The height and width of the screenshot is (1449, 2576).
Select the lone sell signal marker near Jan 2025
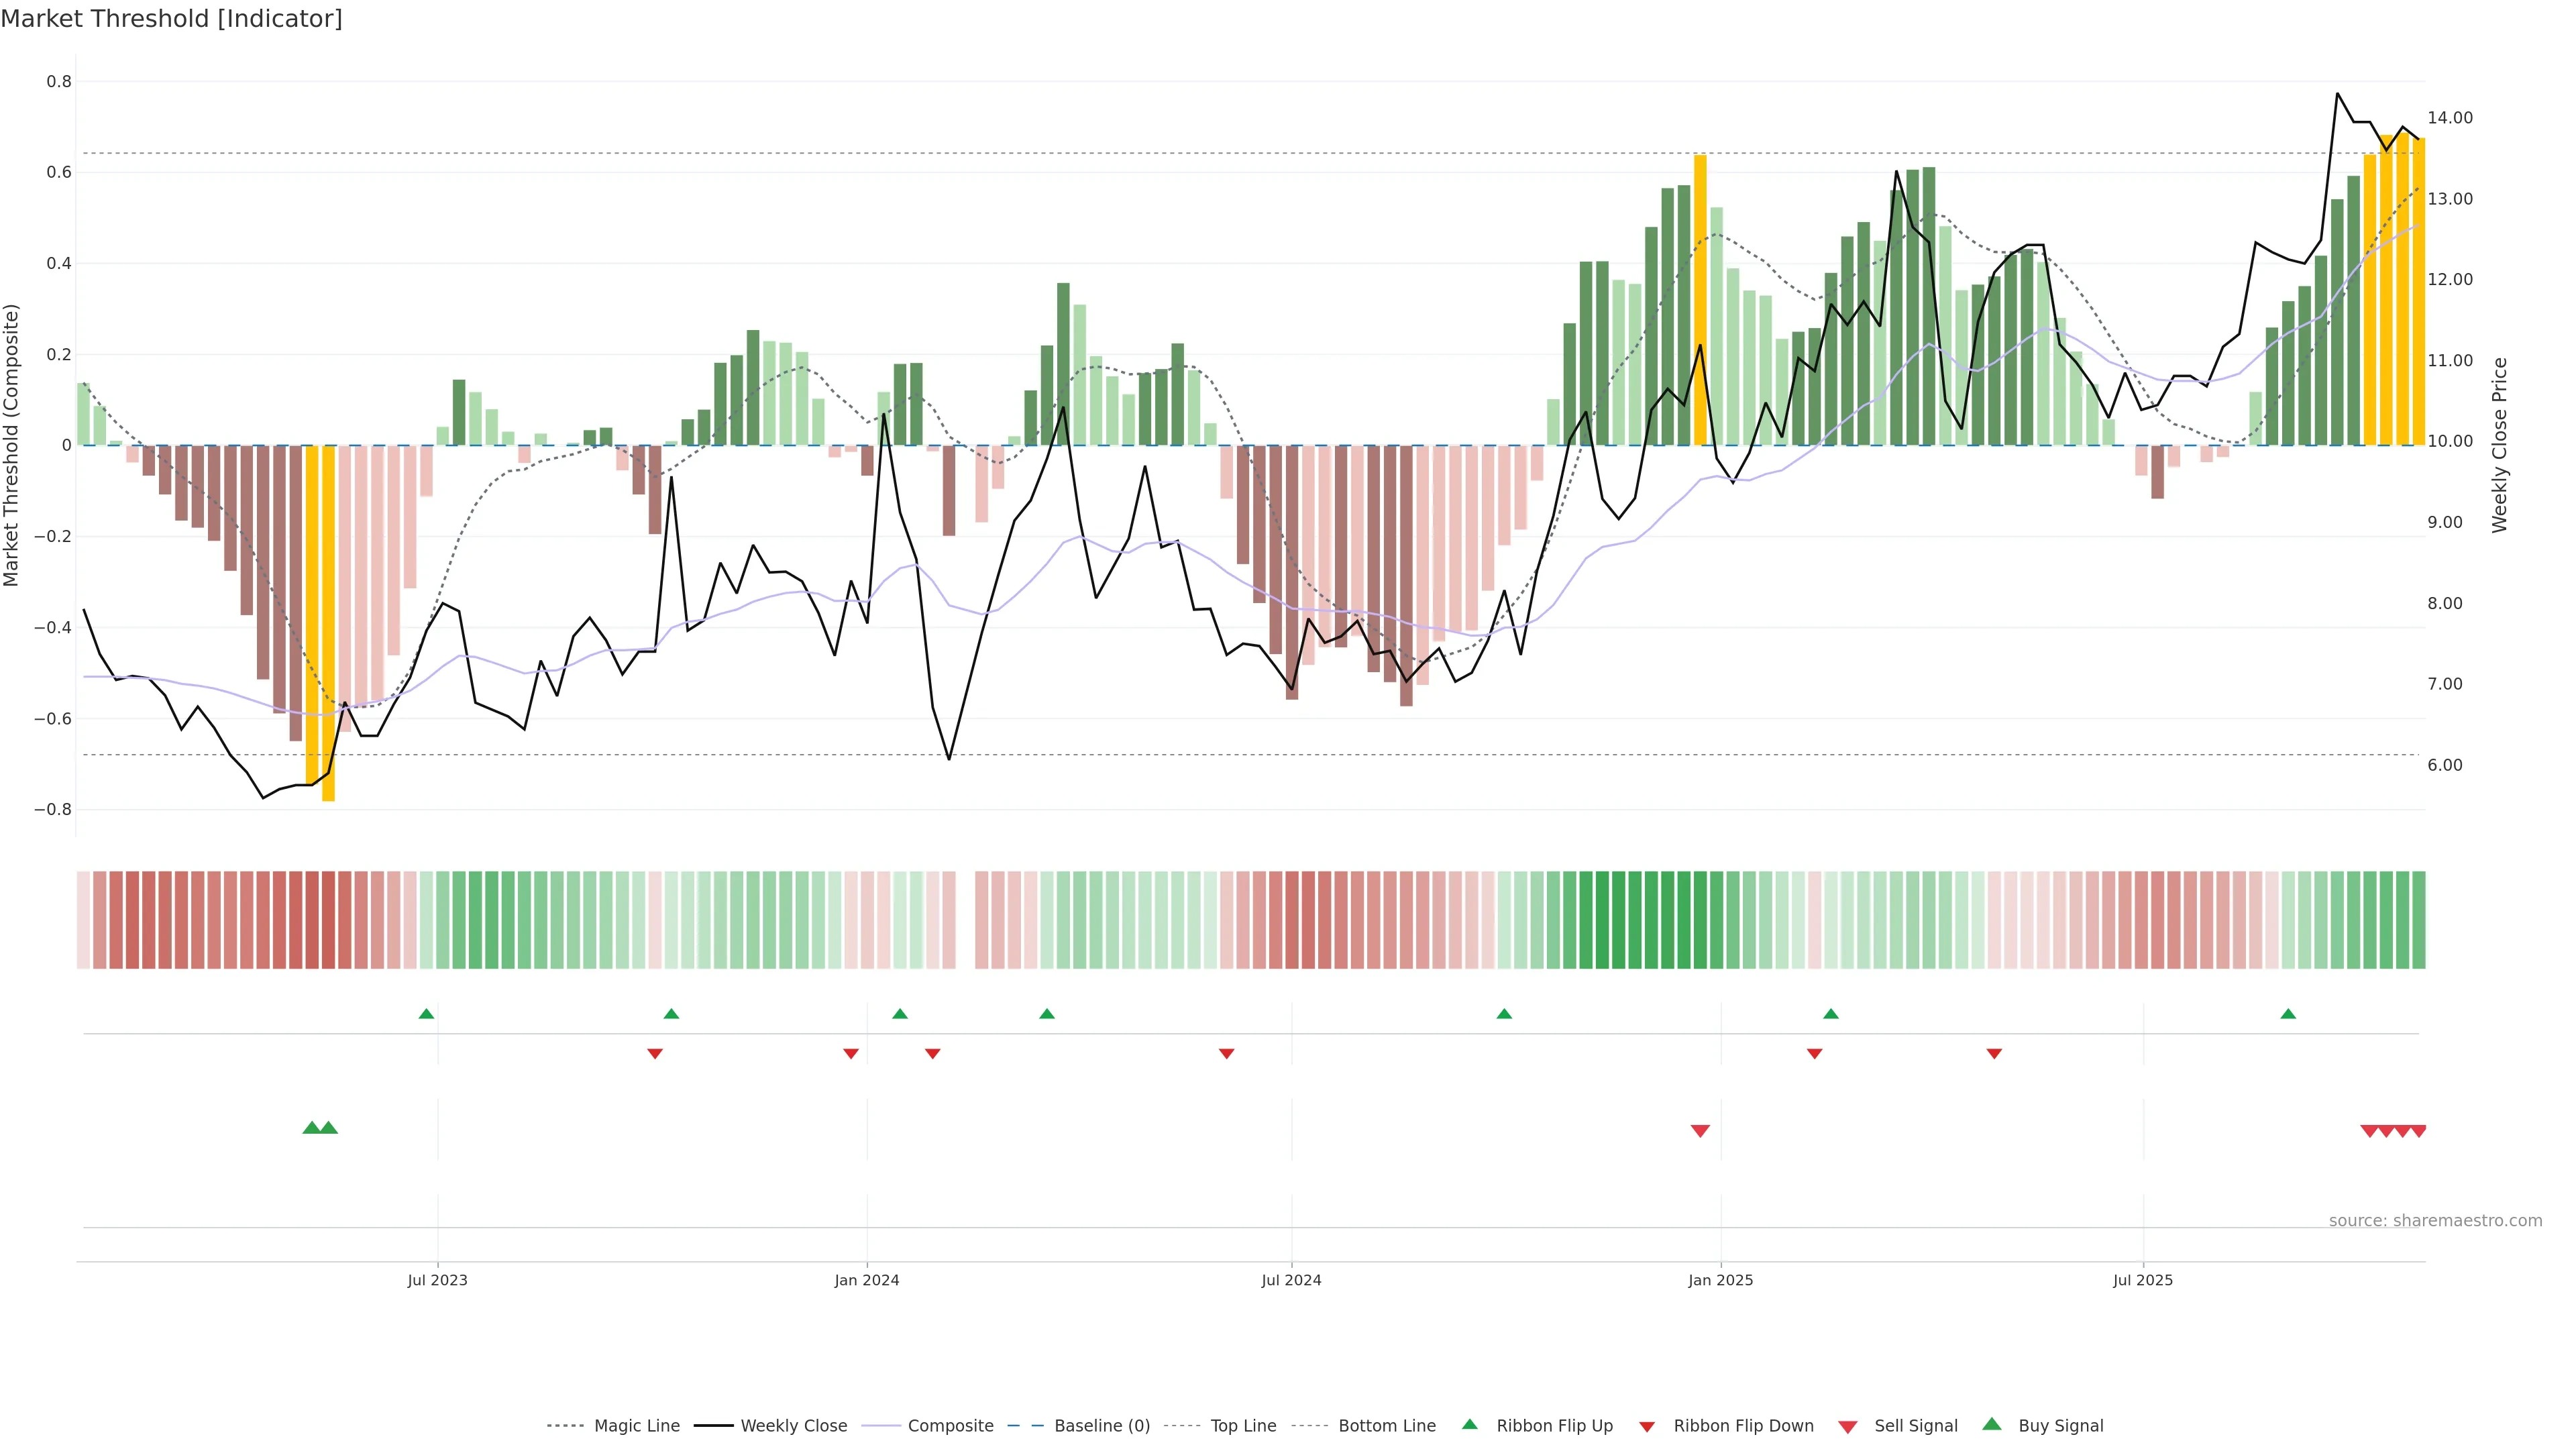click(1700, 1131)
